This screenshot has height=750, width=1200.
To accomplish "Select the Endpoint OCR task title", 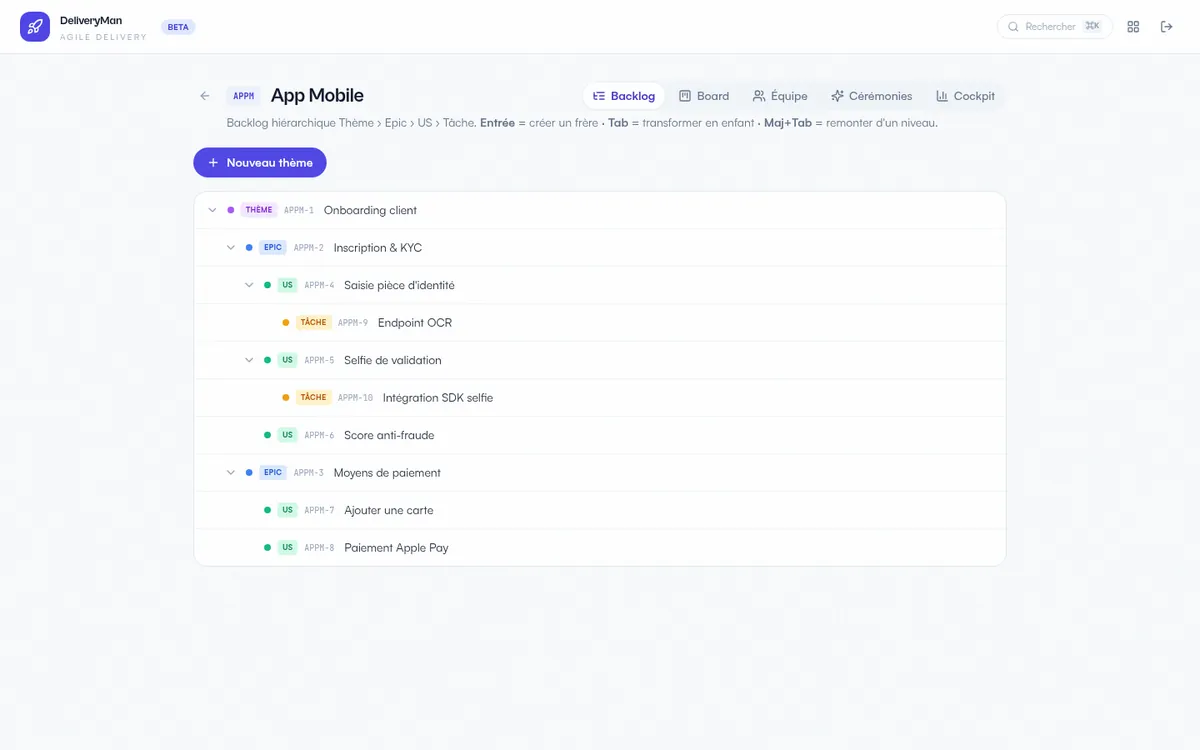I will (x=415, y=323).
